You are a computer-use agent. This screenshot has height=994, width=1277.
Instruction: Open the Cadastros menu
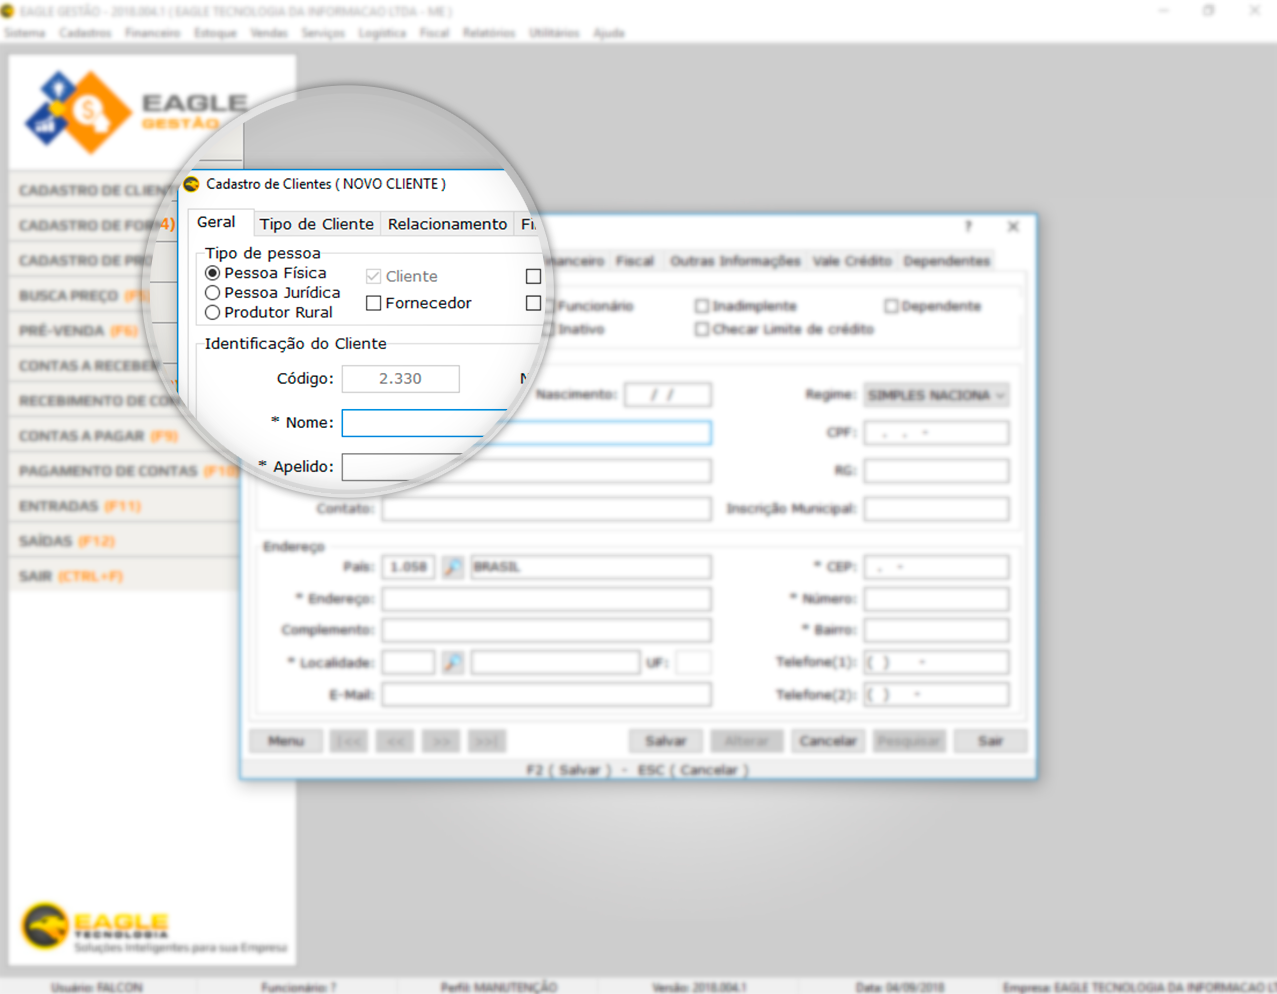(85, 33)
